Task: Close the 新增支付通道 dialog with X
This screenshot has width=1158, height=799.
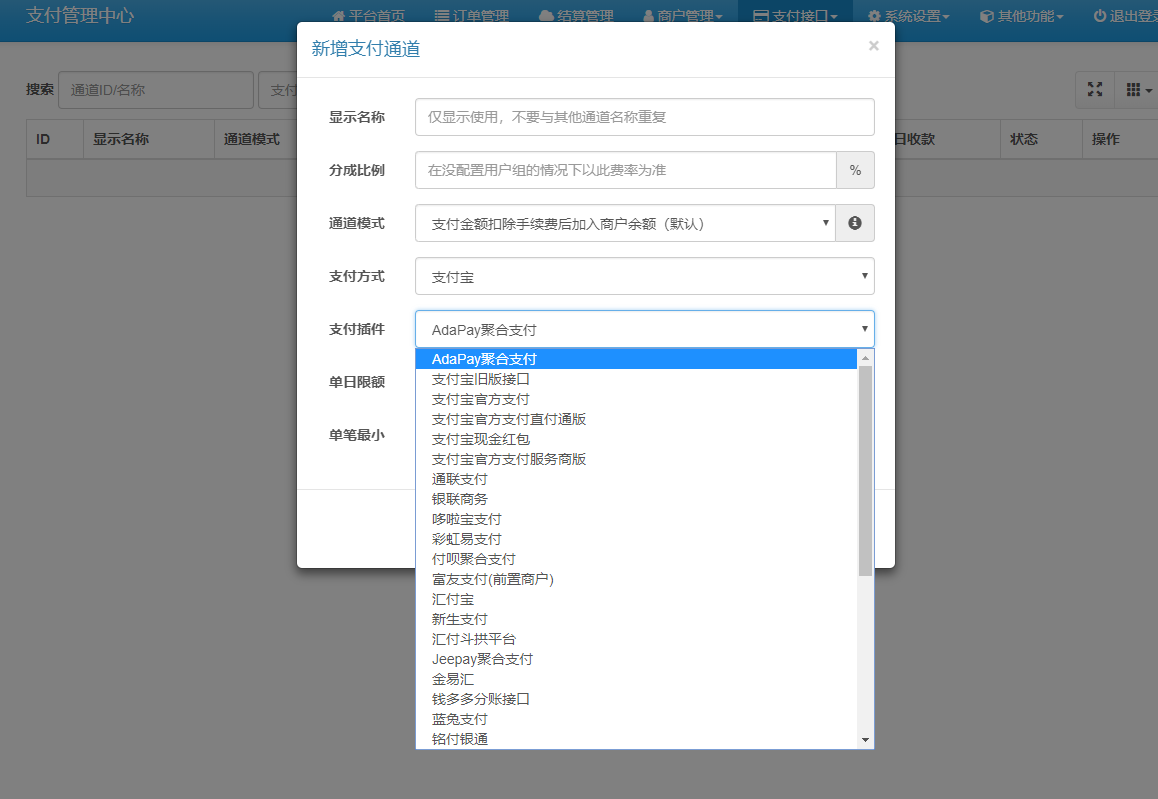Action: (874, 46)
